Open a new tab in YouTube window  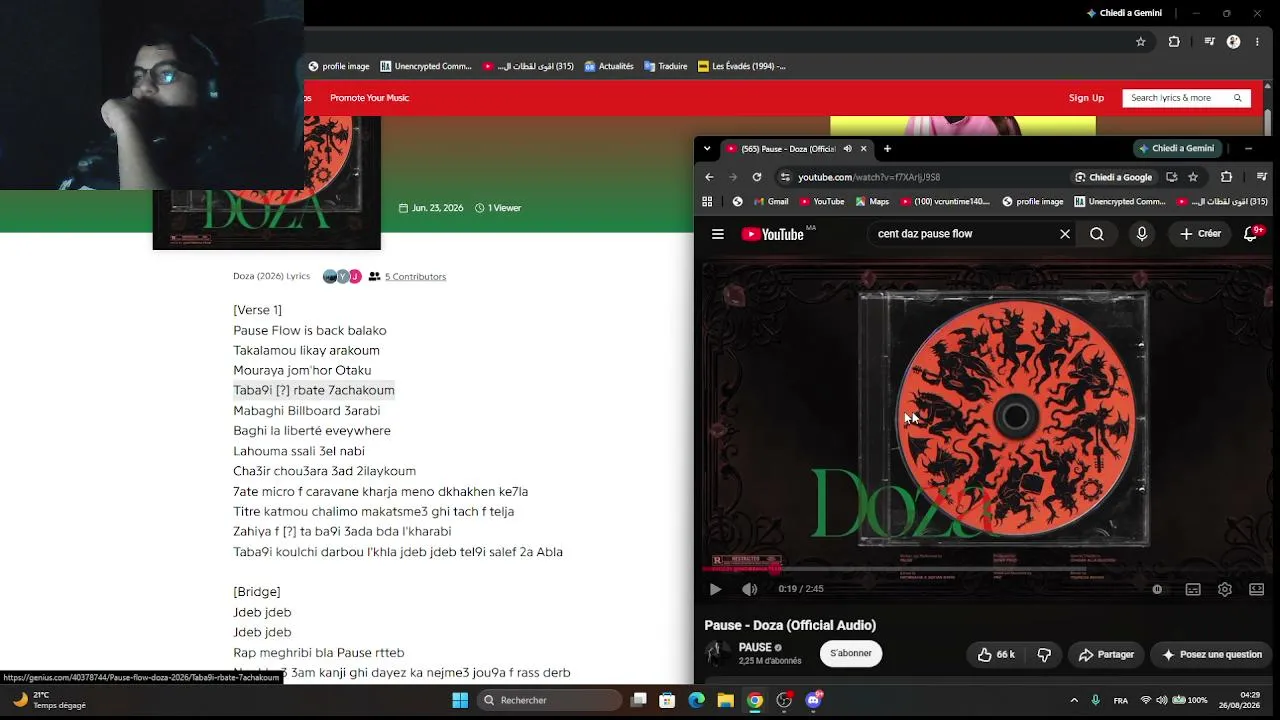[887, 149]
